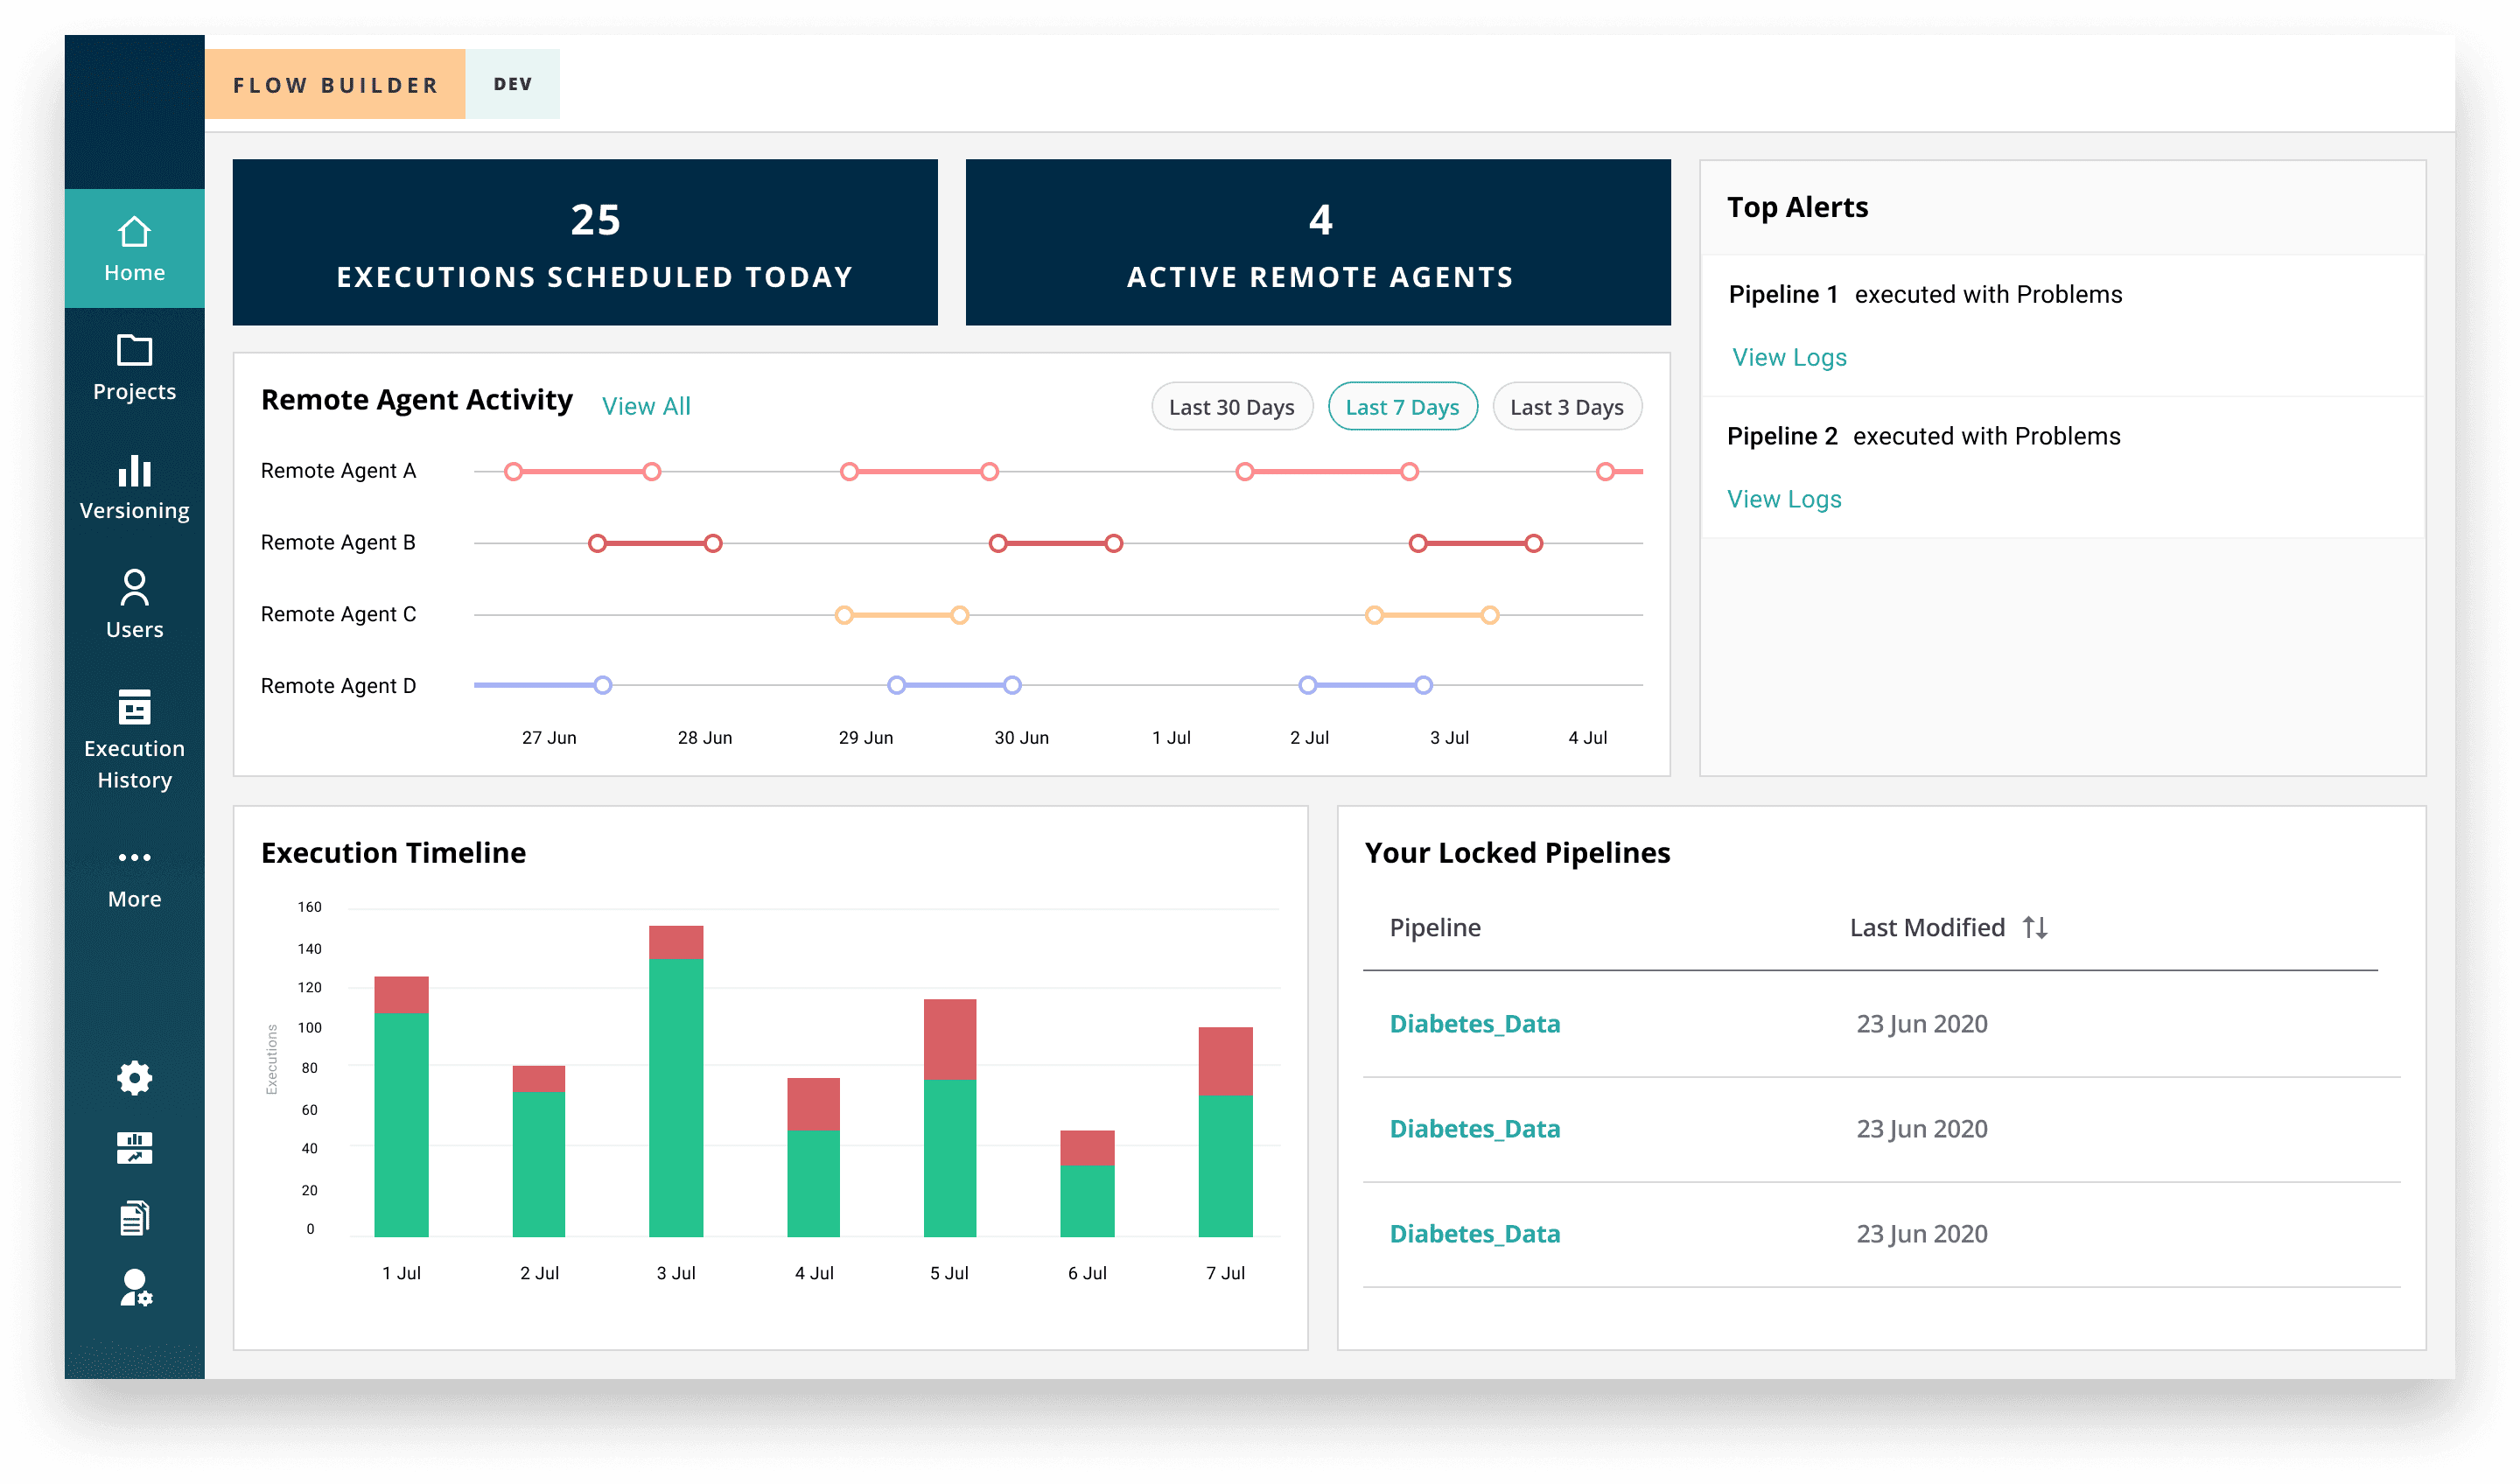Select the Last 7 Days filter
This screenshot has height=1484, width=2520.
pos(1402,407)
